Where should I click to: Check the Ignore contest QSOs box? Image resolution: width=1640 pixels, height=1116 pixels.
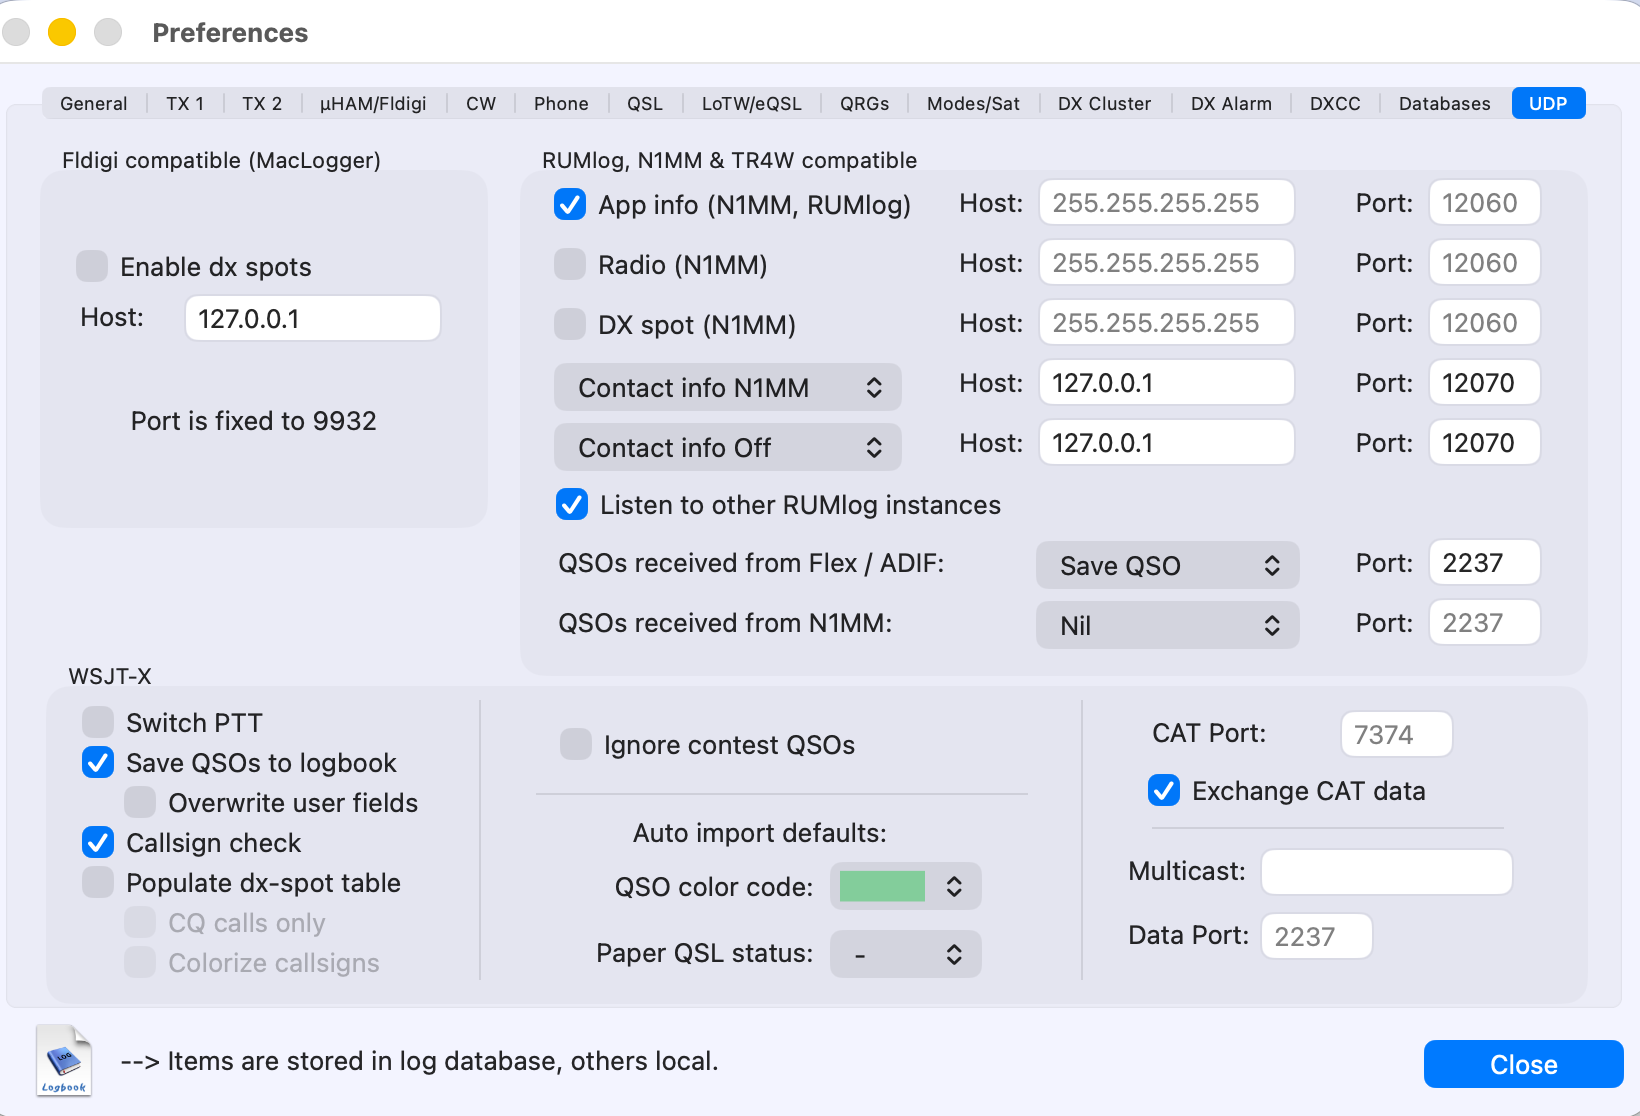[x=576, y=745]
